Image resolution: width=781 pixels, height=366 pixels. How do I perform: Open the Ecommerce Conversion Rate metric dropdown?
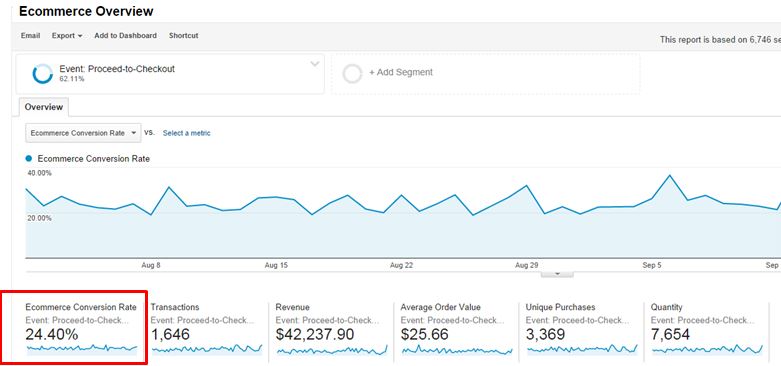click(x=83, y=133)
